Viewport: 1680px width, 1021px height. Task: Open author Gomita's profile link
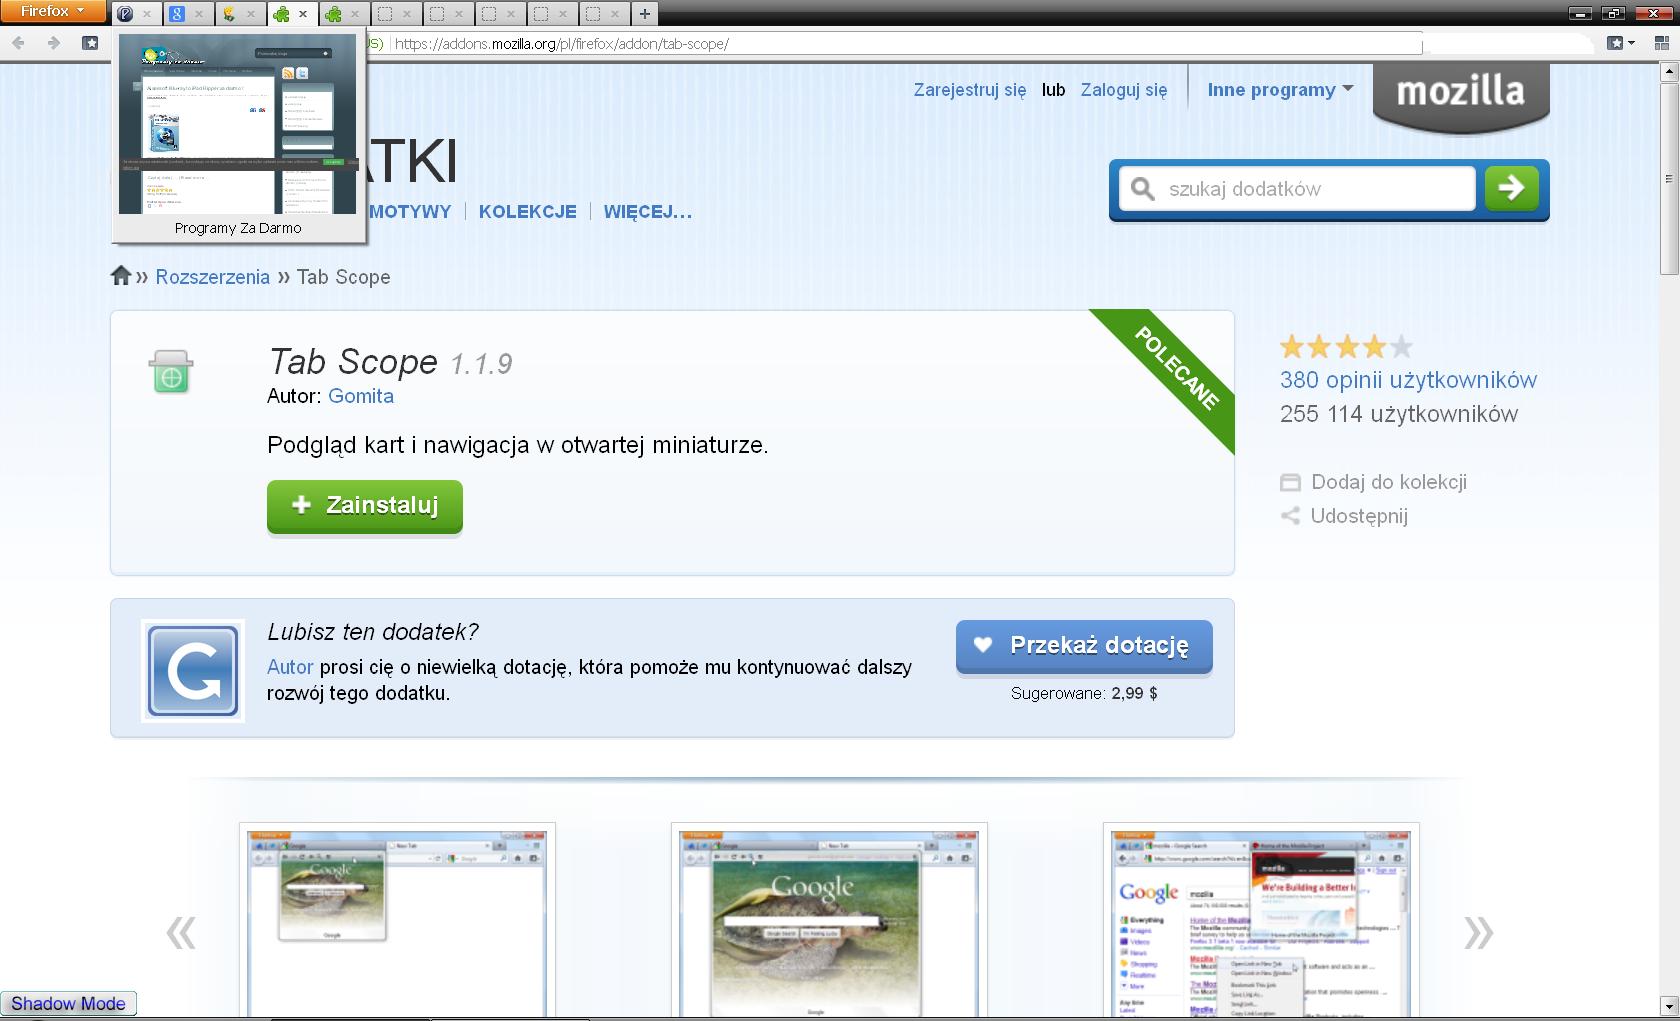point(361,396)
